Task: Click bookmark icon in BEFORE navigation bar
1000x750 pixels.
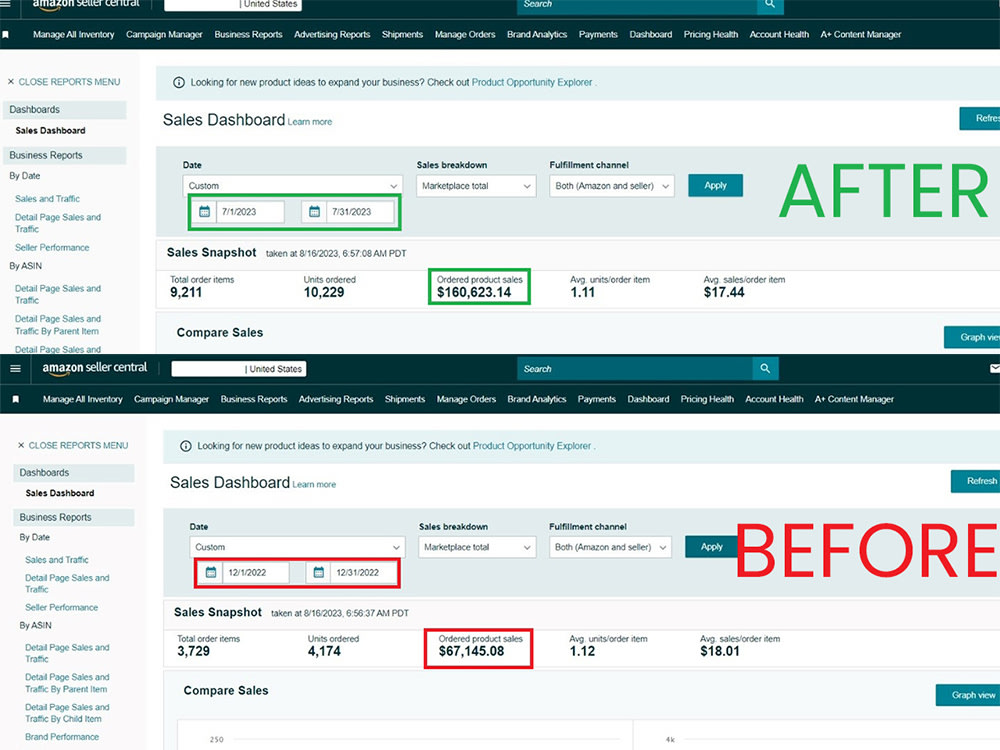Action: pyautogui.click(x=15, y=399)
